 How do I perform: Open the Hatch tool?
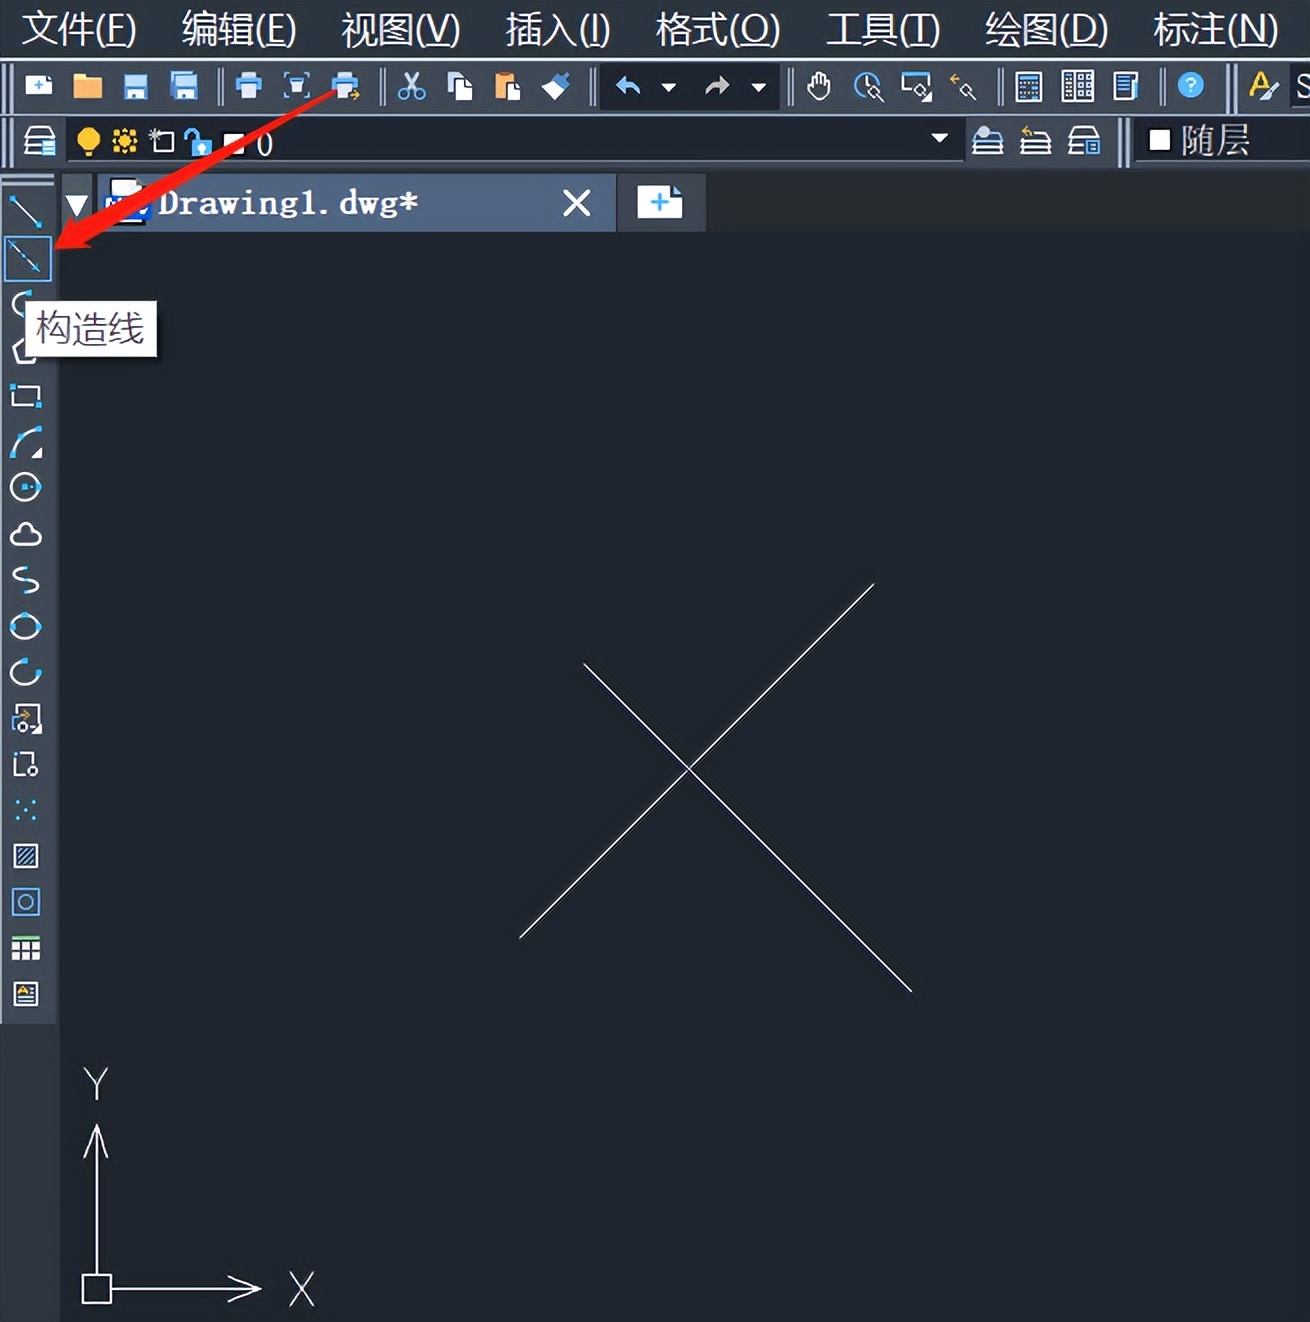click(x=27, y=856)
